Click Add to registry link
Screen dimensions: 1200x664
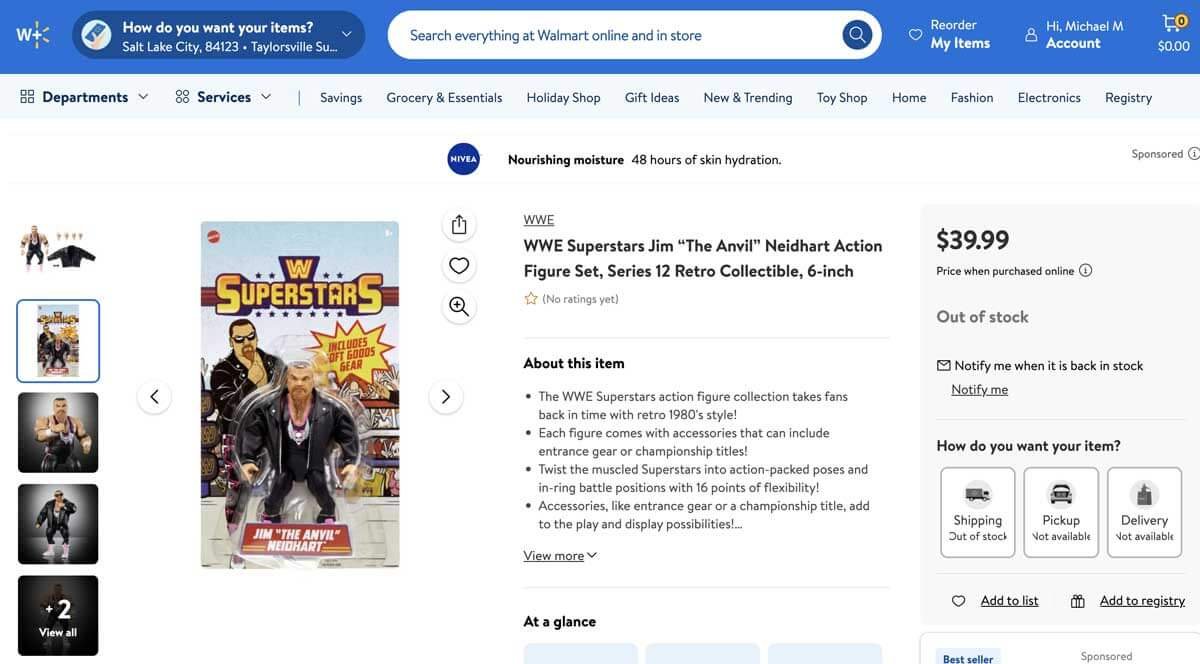pyautogui.click(x=1141, y=601)
